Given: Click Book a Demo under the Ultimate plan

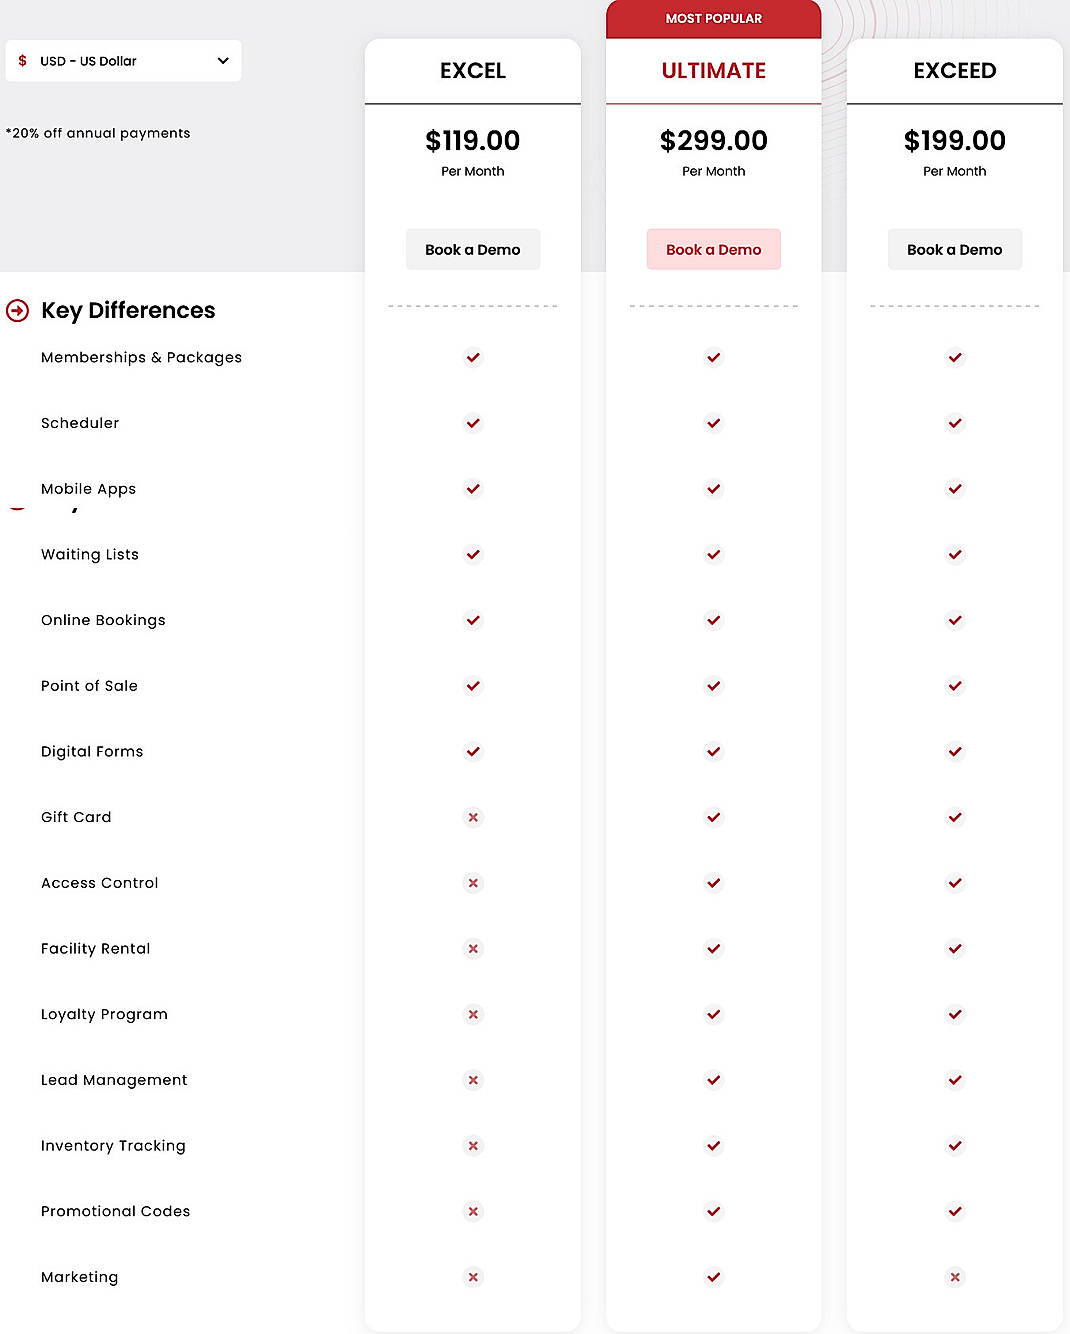Looking at the screenshot, I should click(x=713, y=249).
